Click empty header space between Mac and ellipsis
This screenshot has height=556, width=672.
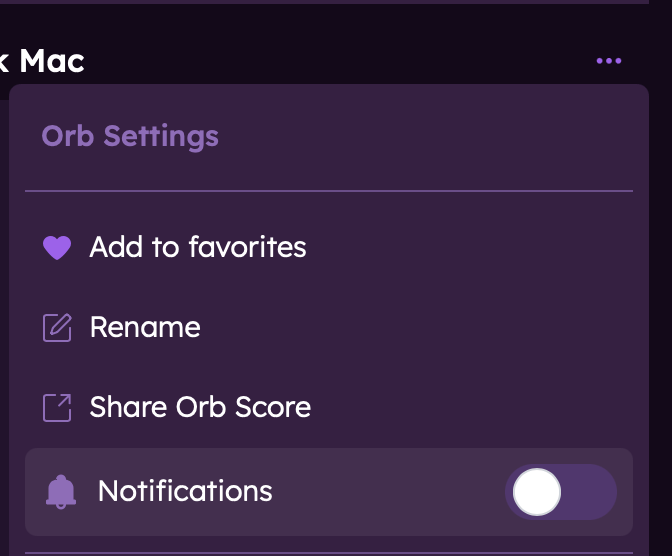(x=340, y=62)
